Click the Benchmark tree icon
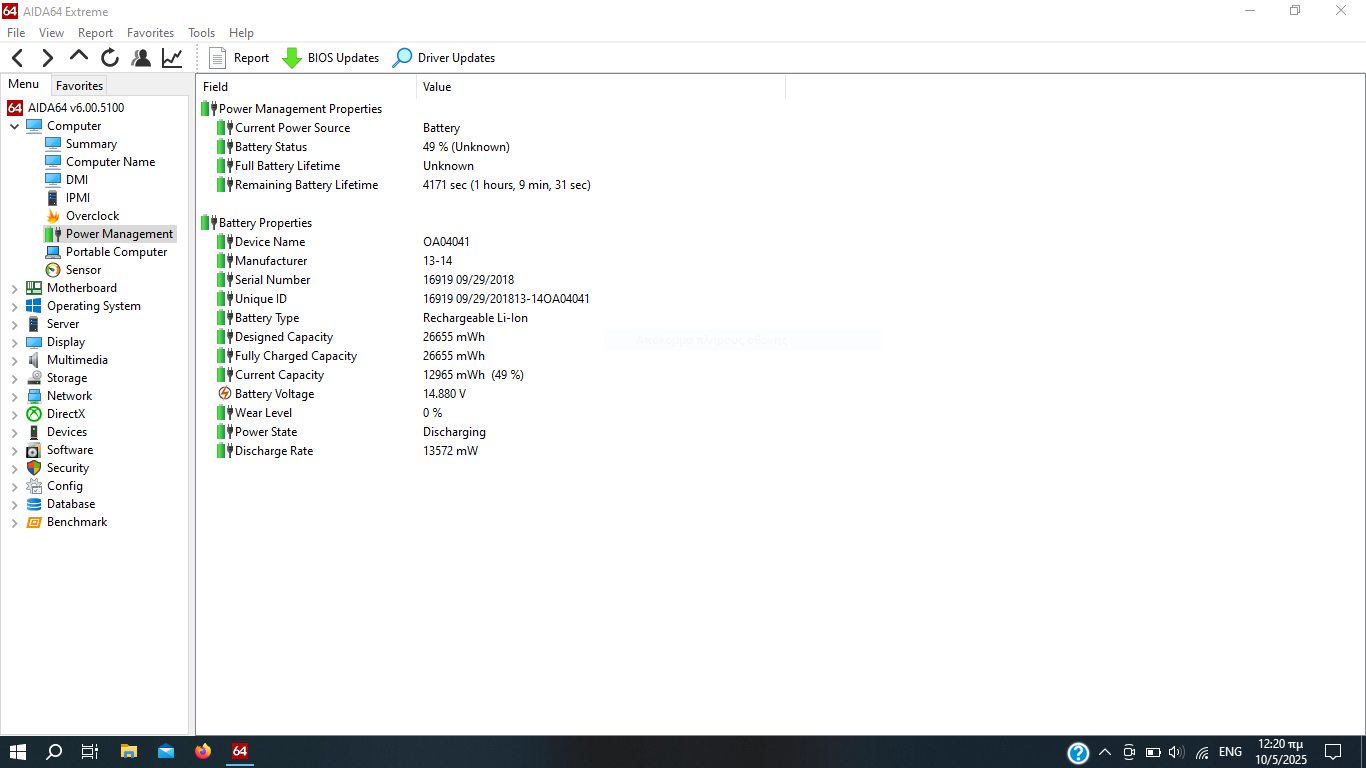 (34, 522)
